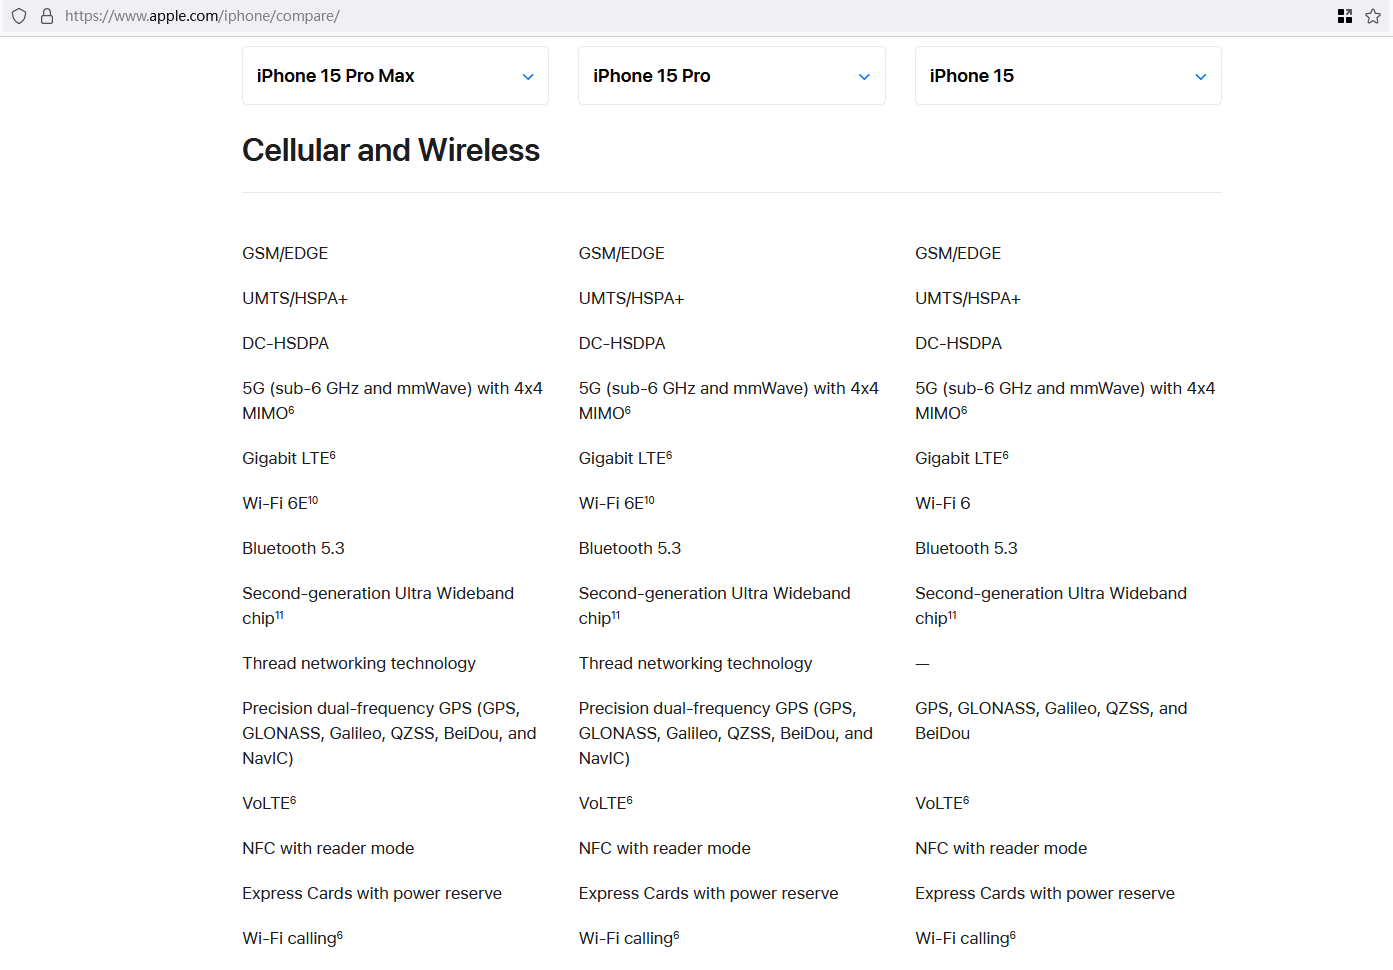
Task: Click the padlock site security icon
Action: point(46,16)
